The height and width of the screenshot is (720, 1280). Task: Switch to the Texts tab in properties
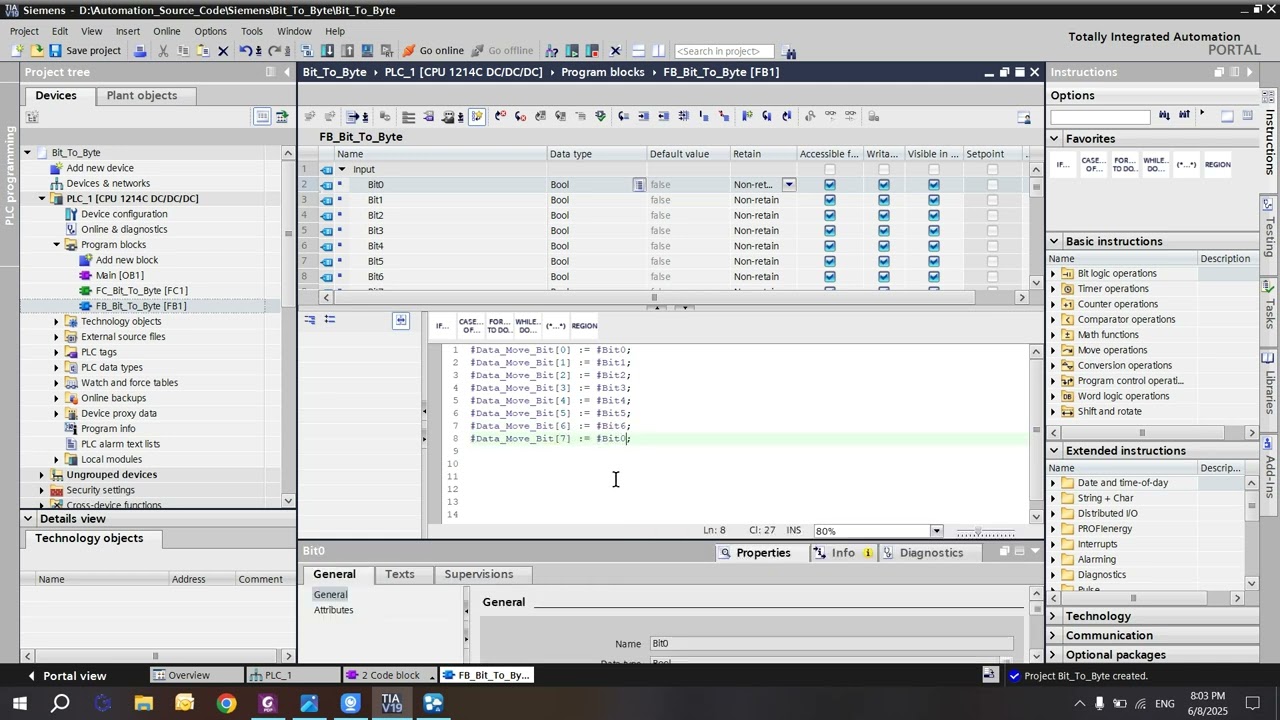click(x=400, y=575)
